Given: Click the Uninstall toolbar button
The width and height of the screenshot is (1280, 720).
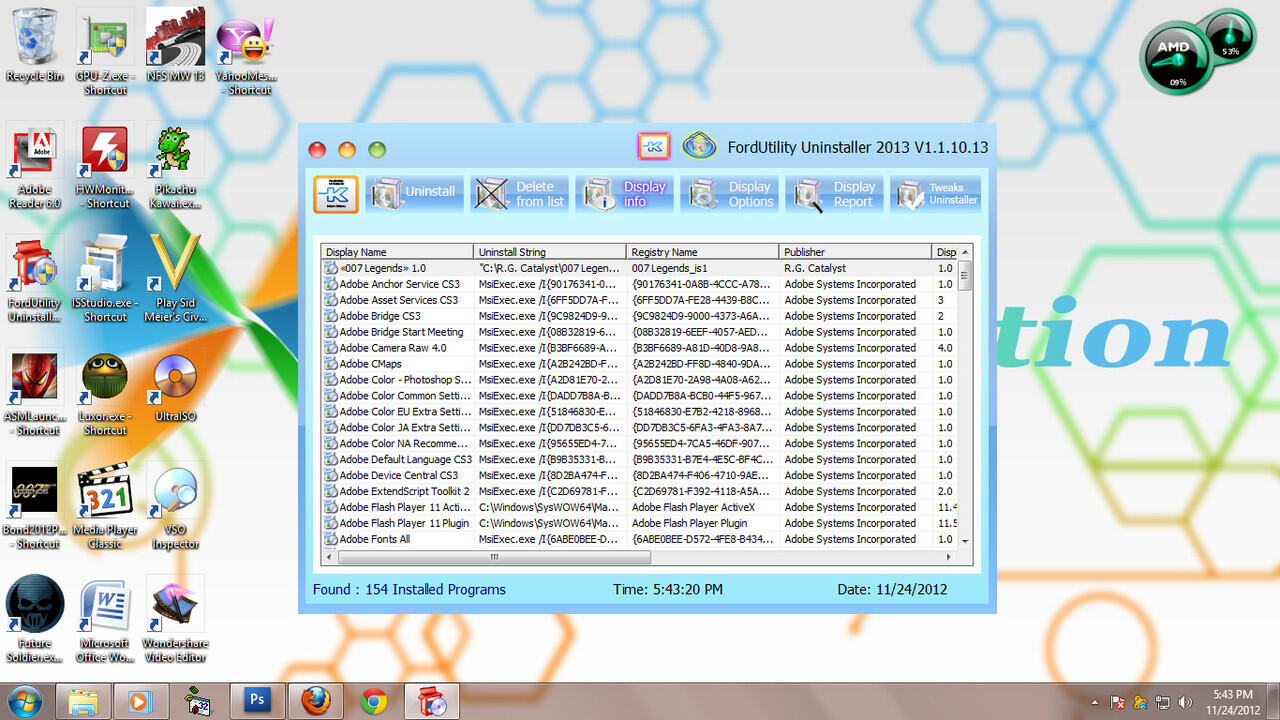Looking at the screenshot, I should pyautogui.click(x=415, y=194).
